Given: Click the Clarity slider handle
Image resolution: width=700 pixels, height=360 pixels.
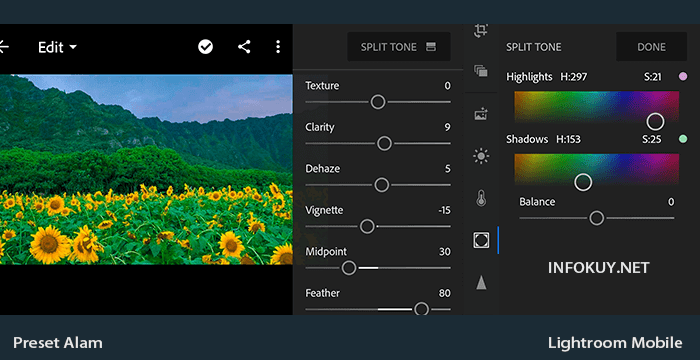Looking at the screenshot, I should [x=384, y=143].
